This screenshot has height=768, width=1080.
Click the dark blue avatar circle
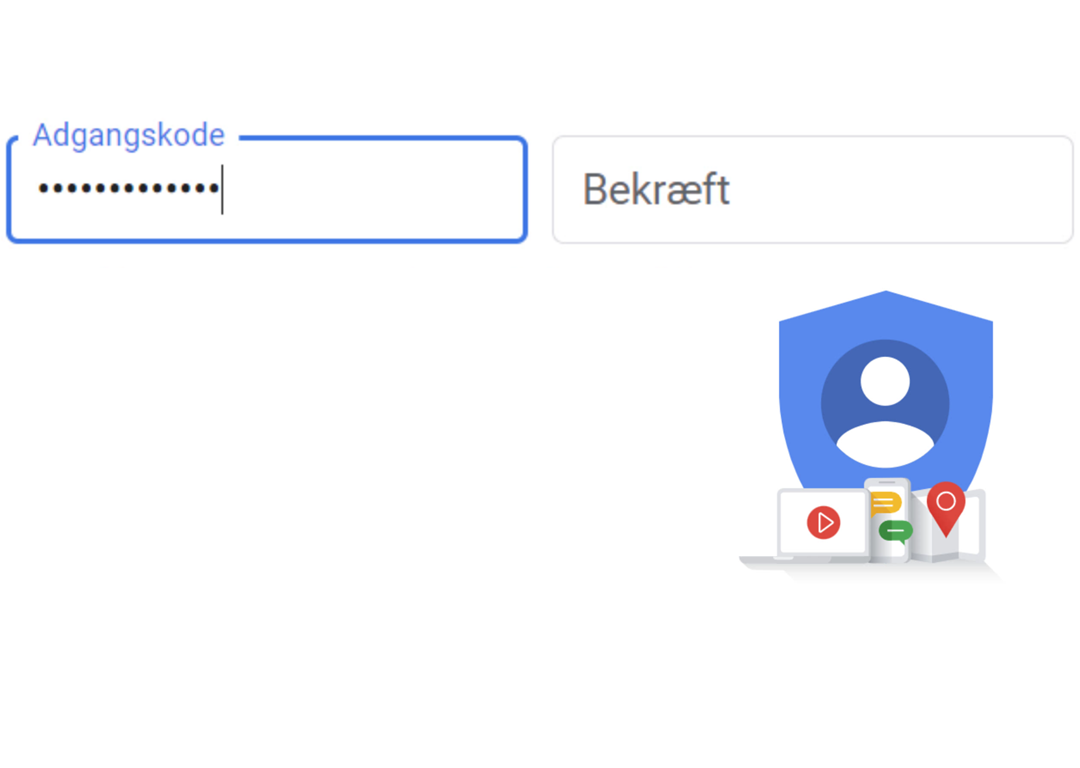point(885,404)
